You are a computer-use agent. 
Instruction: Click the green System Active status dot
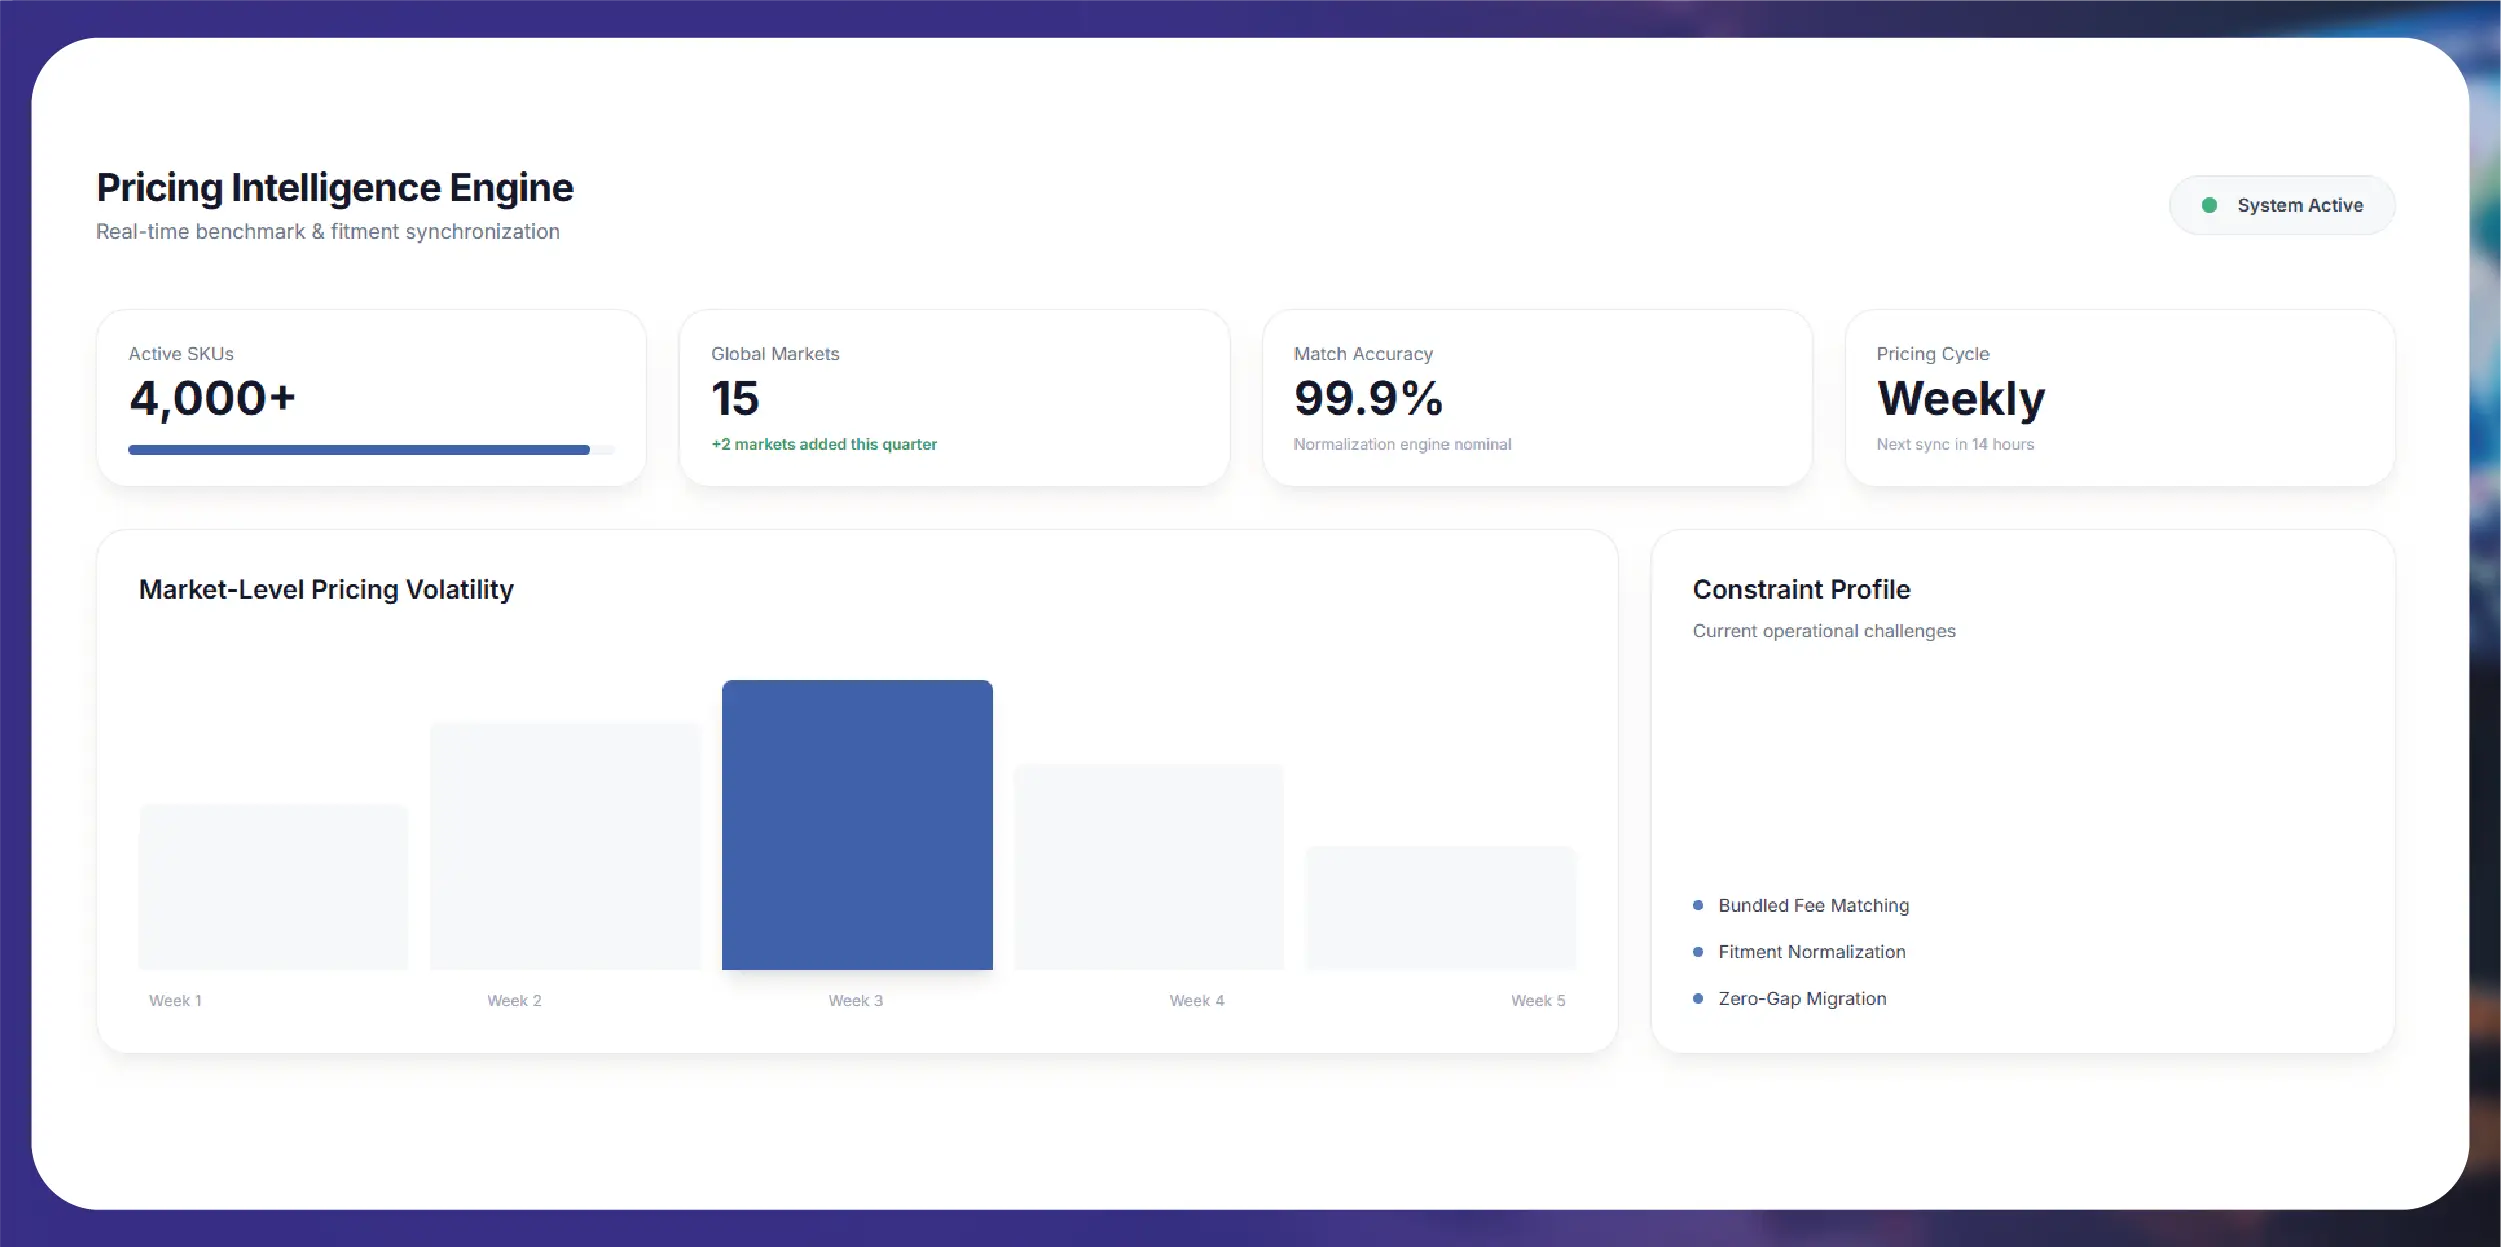click(2209, 205)
